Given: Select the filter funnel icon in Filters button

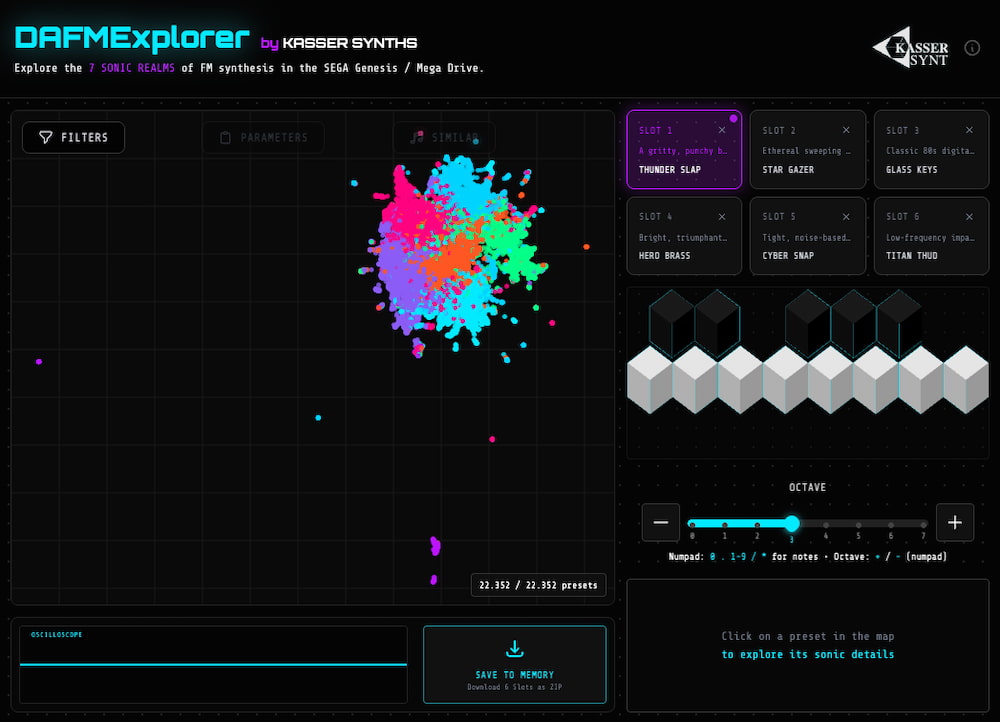Looking at the screenshot, I should 44,137.
